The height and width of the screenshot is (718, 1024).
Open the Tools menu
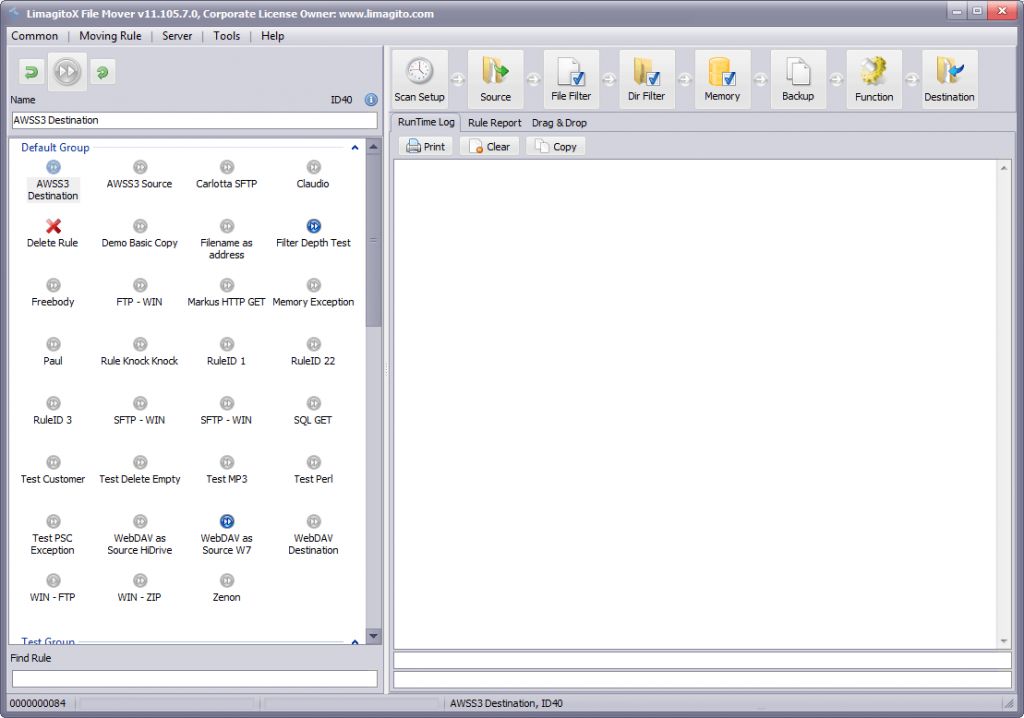pyautogui.click(x=226, y=36)
